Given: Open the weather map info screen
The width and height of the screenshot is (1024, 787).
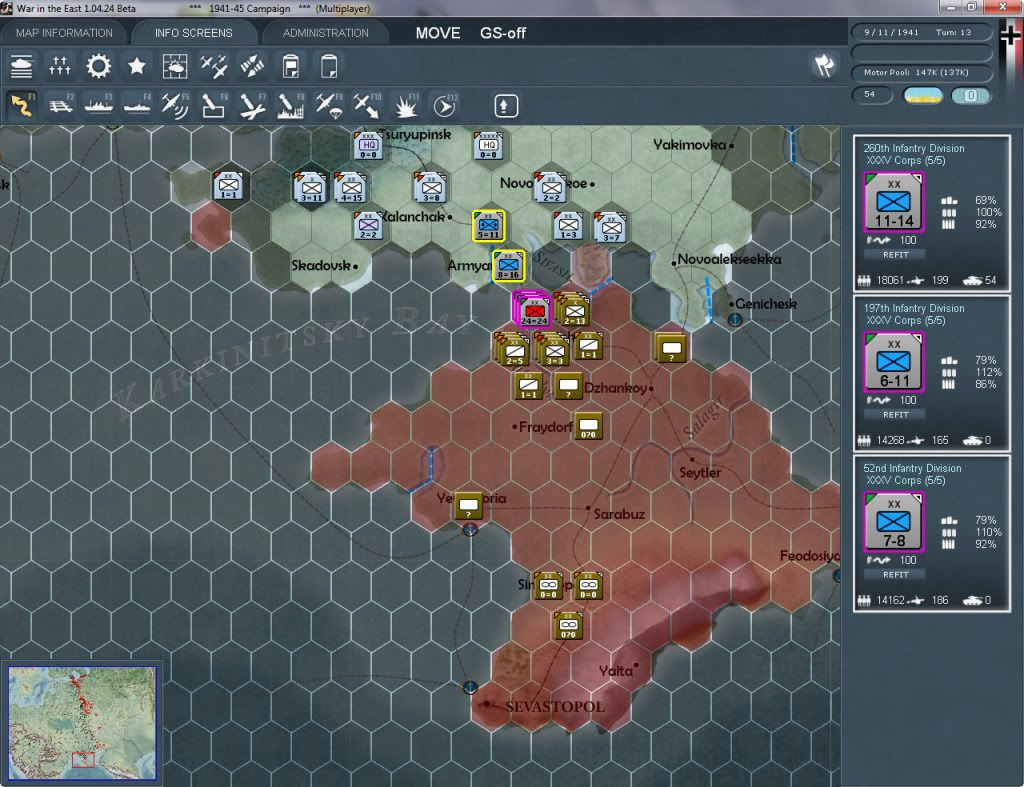Looking at the screenshot, I should point(175,66).
